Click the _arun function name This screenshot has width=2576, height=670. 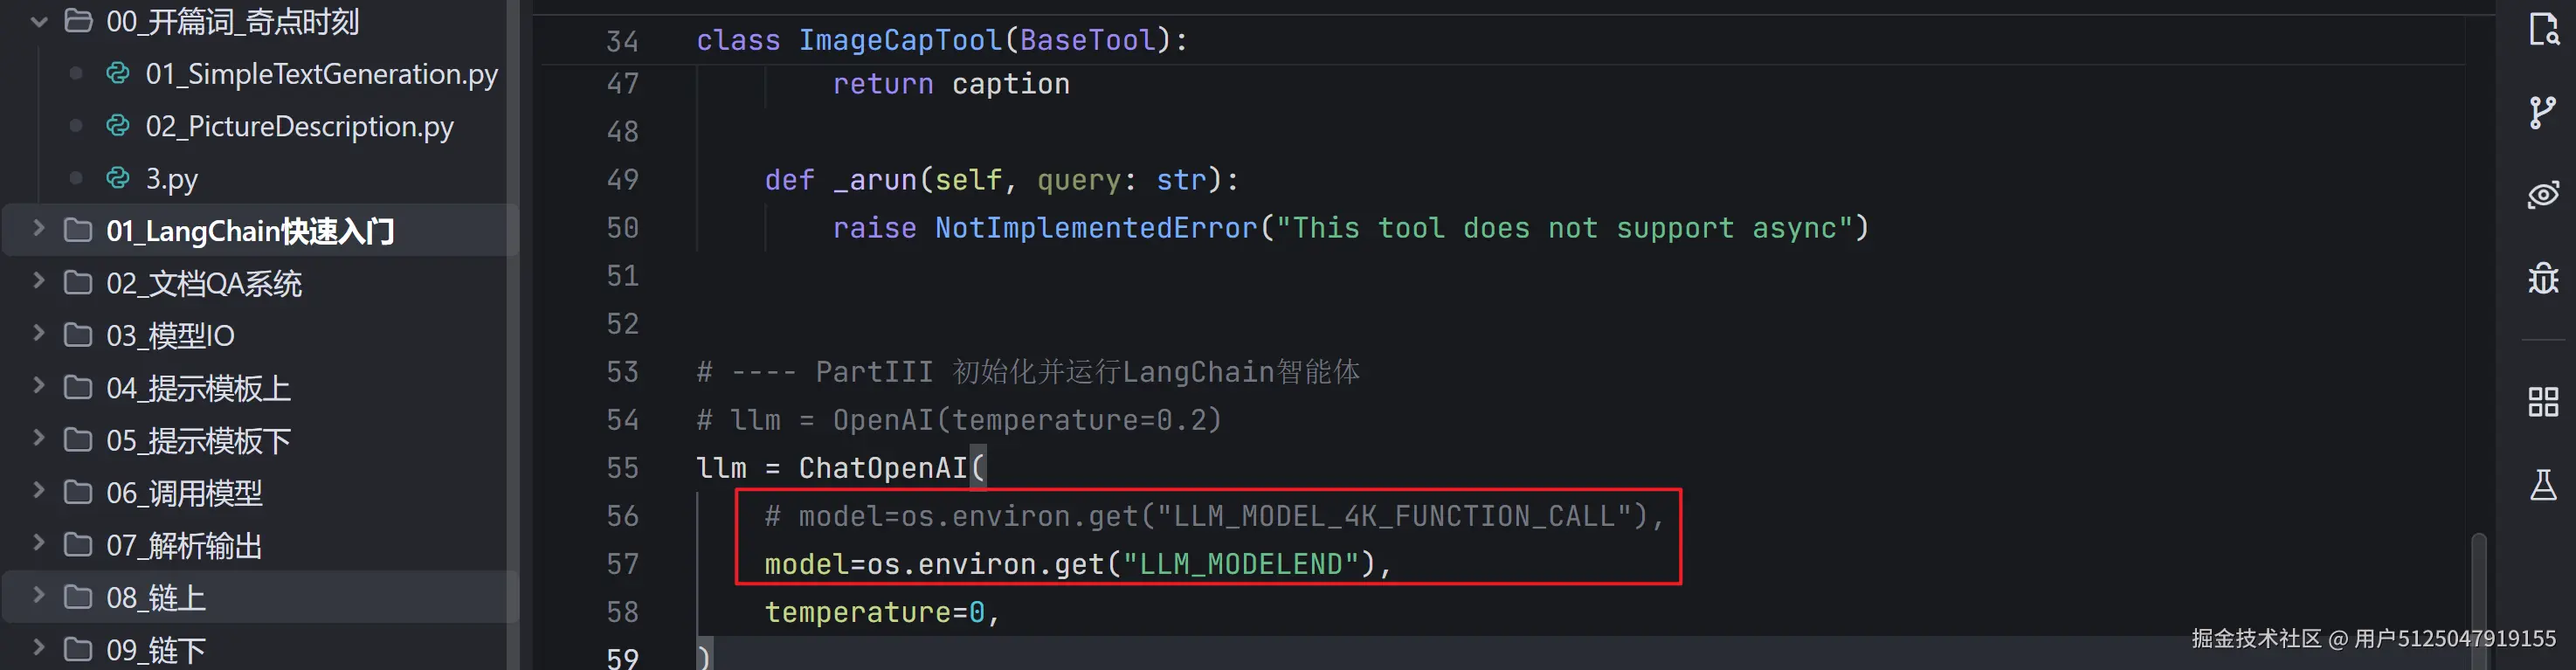874,180
